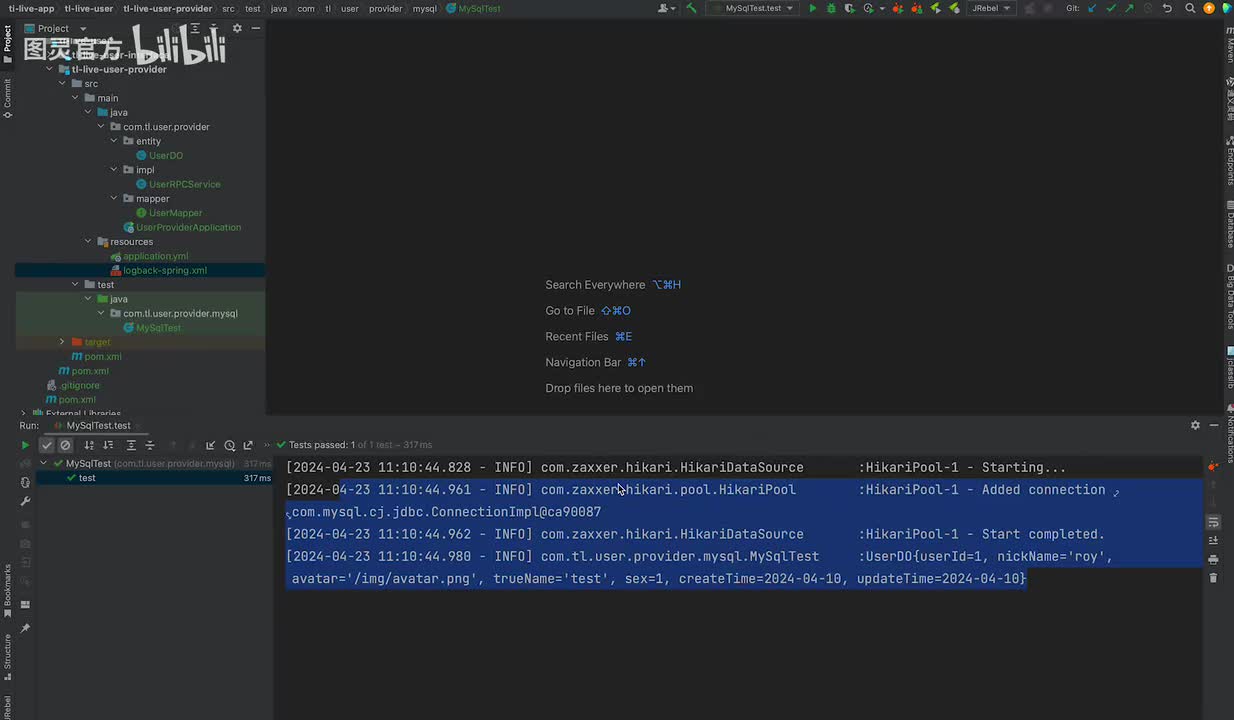The height and width of the screenshot is (720, 1234).
Task: Clear console output with trash icon
Action: pos(1213,578)
